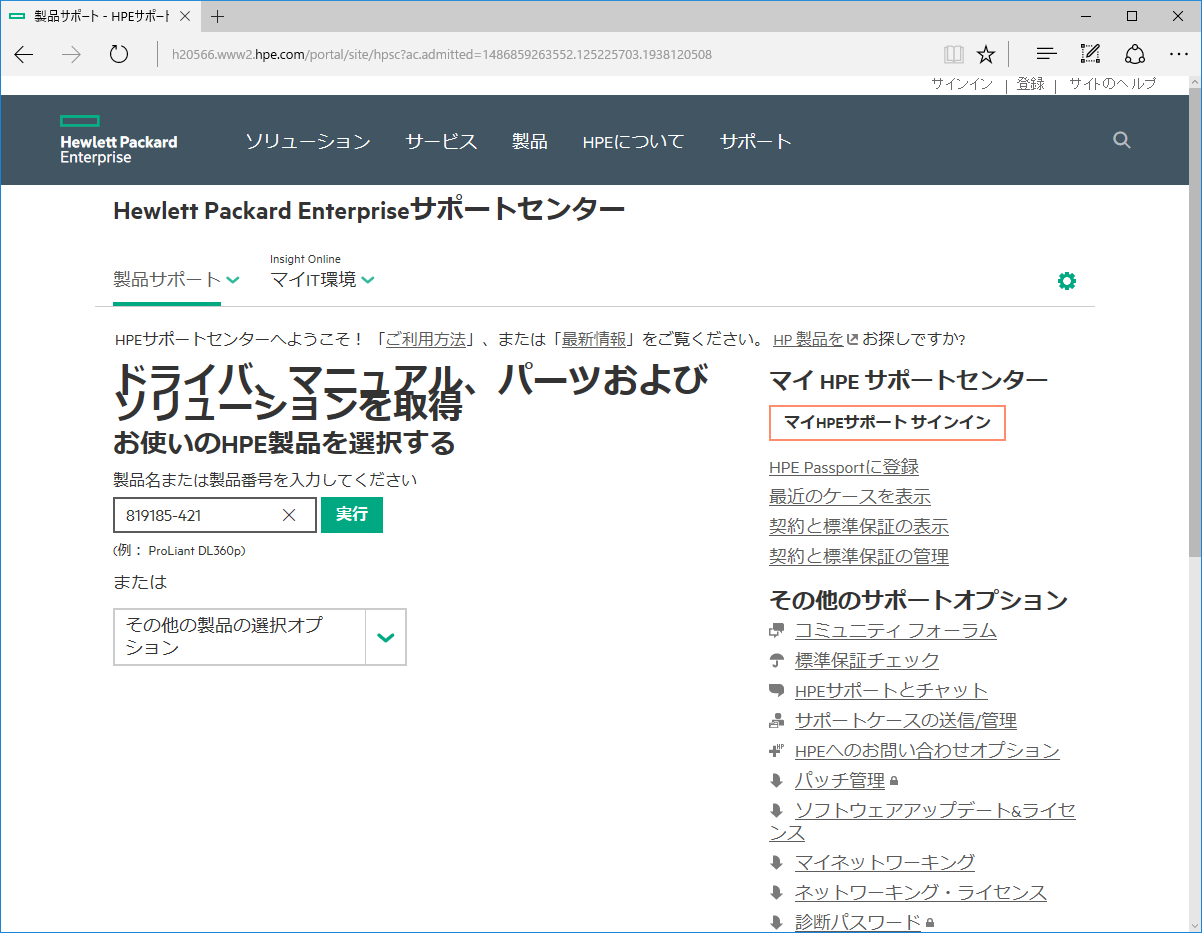Viewport: 1202px width, 933px height.
Task: Open the 製品 menu
Action: coord(530,142)
